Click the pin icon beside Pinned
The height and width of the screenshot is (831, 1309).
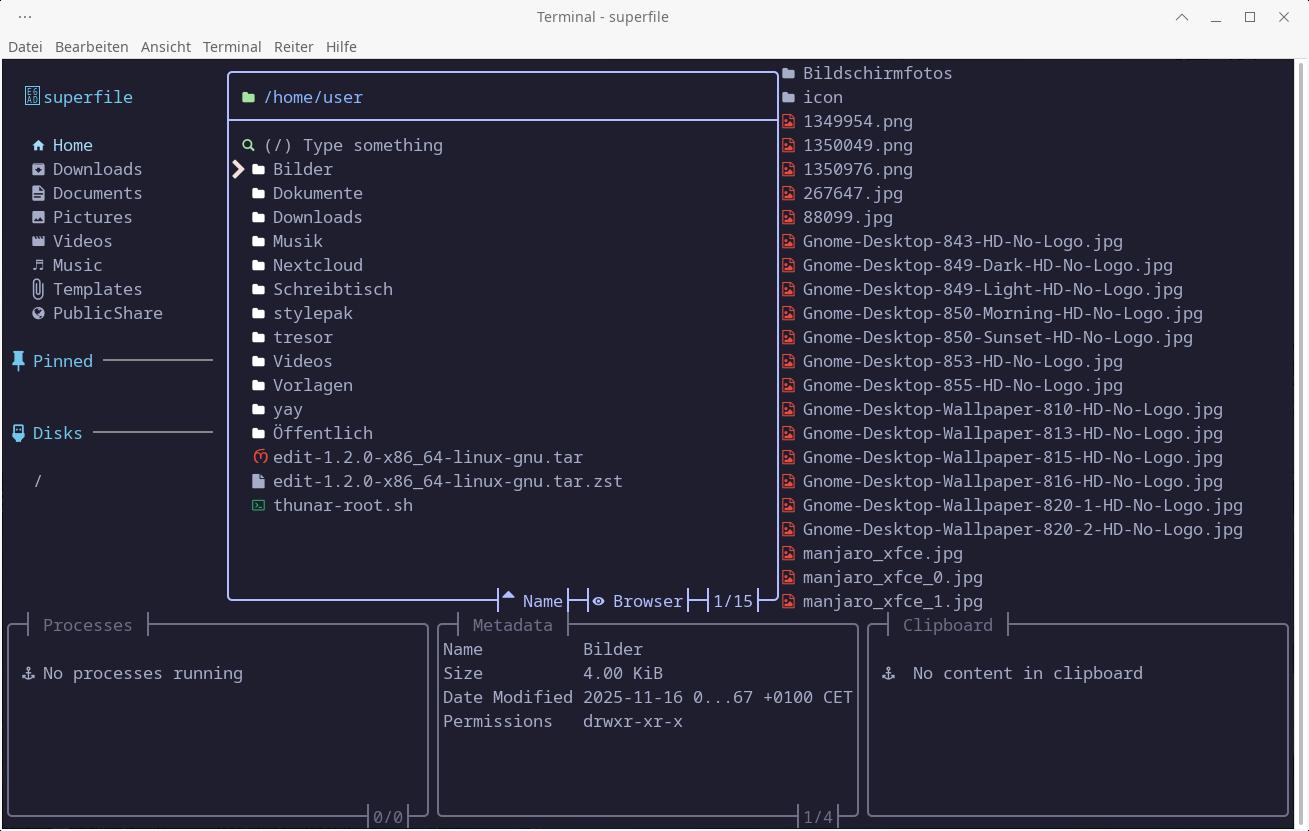18,361
